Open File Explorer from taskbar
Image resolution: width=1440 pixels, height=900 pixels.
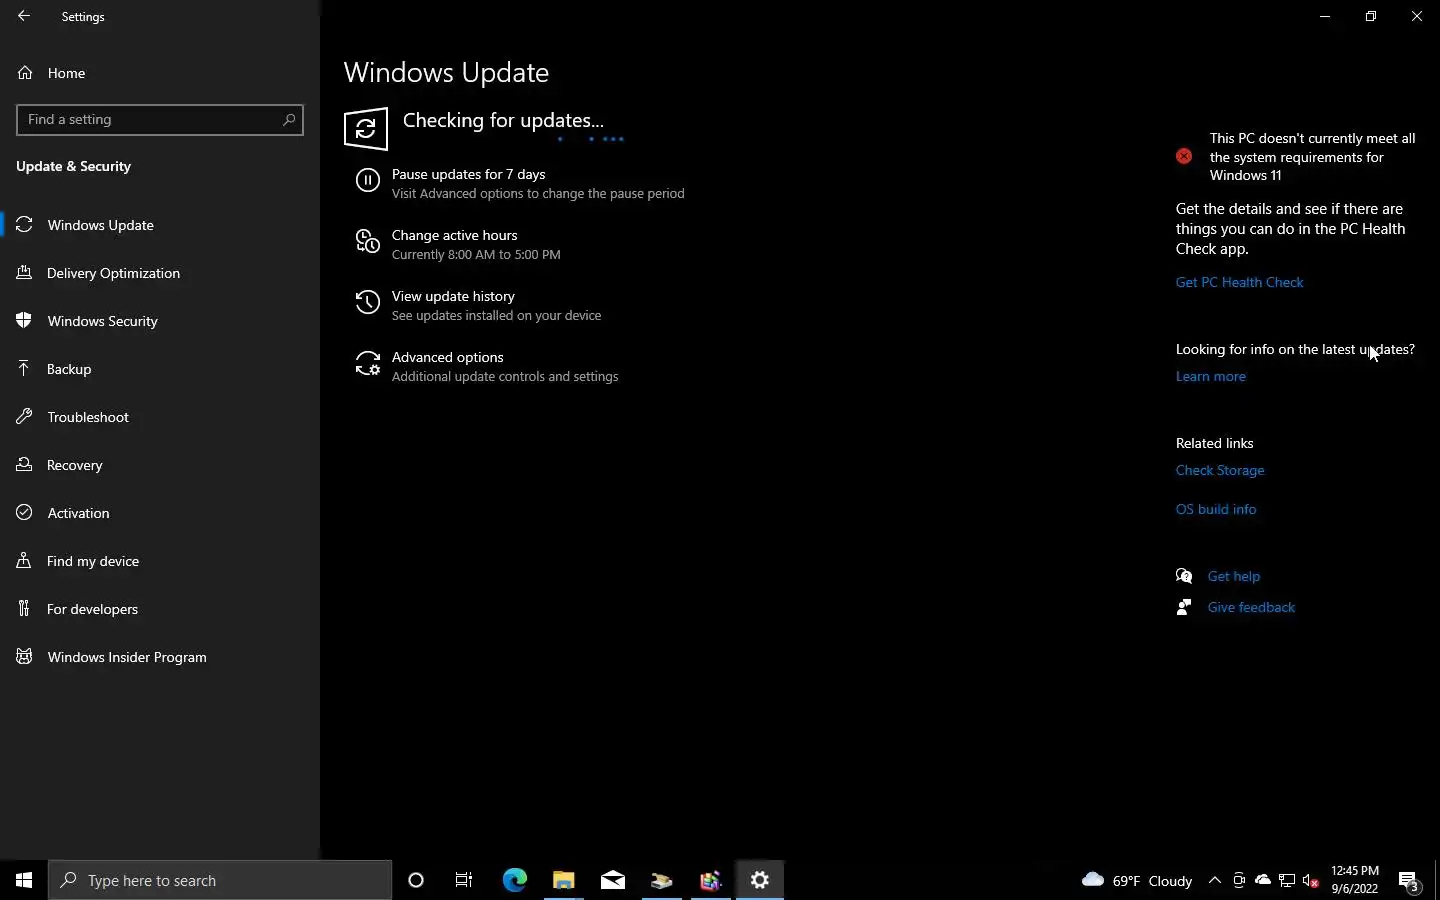563,880
